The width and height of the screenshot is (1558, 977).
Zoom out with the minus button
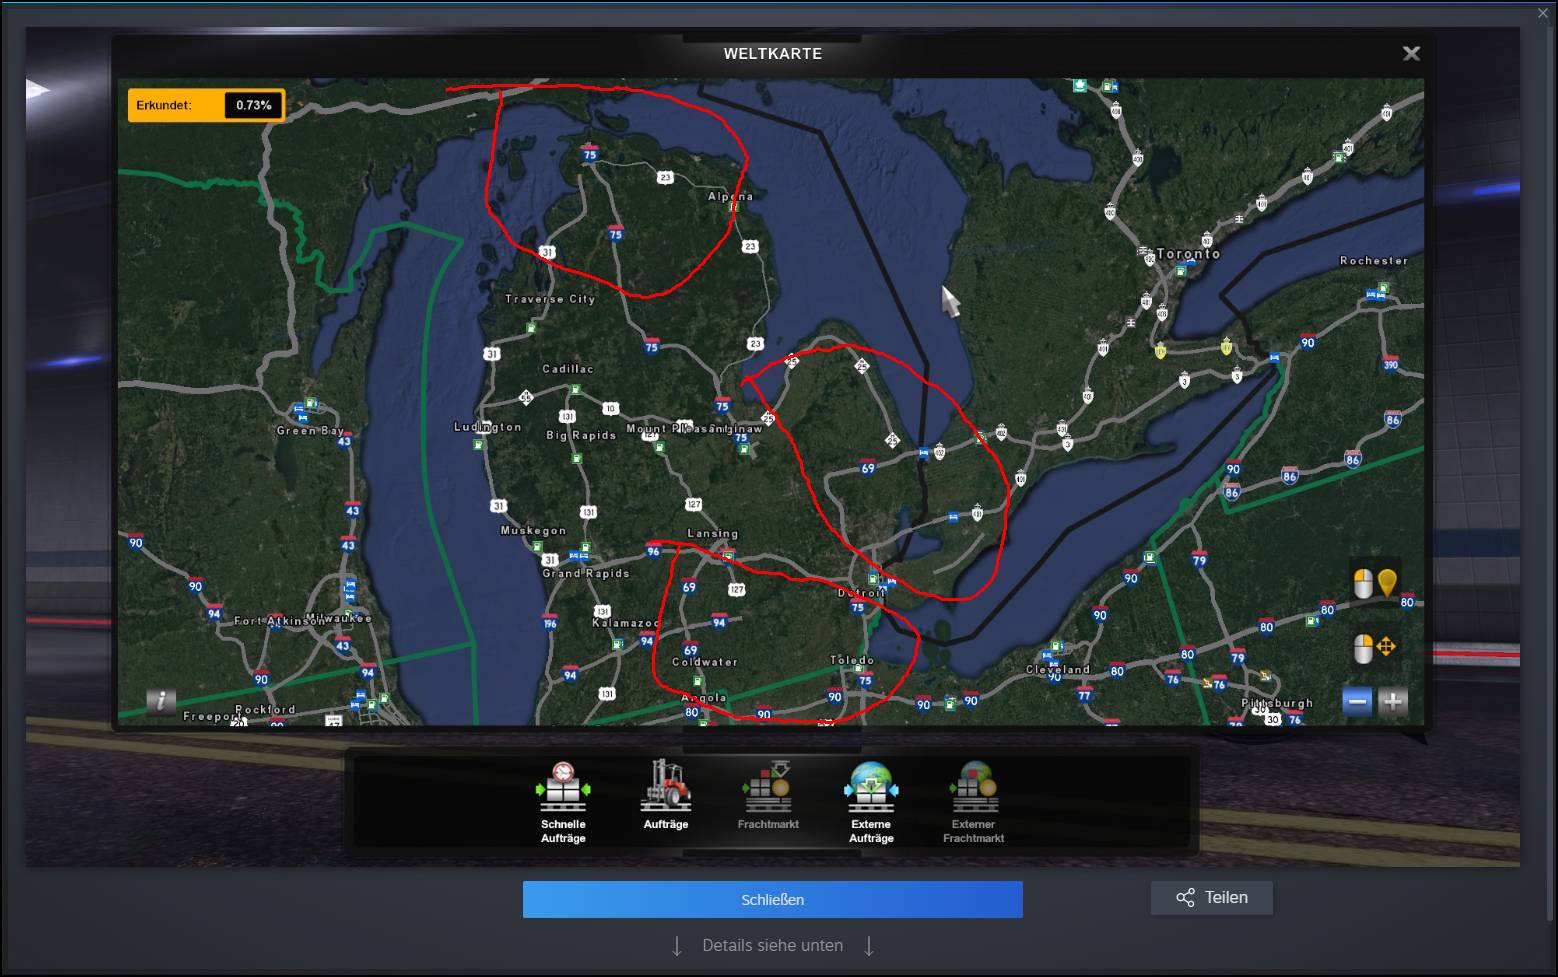(1357, 702)
